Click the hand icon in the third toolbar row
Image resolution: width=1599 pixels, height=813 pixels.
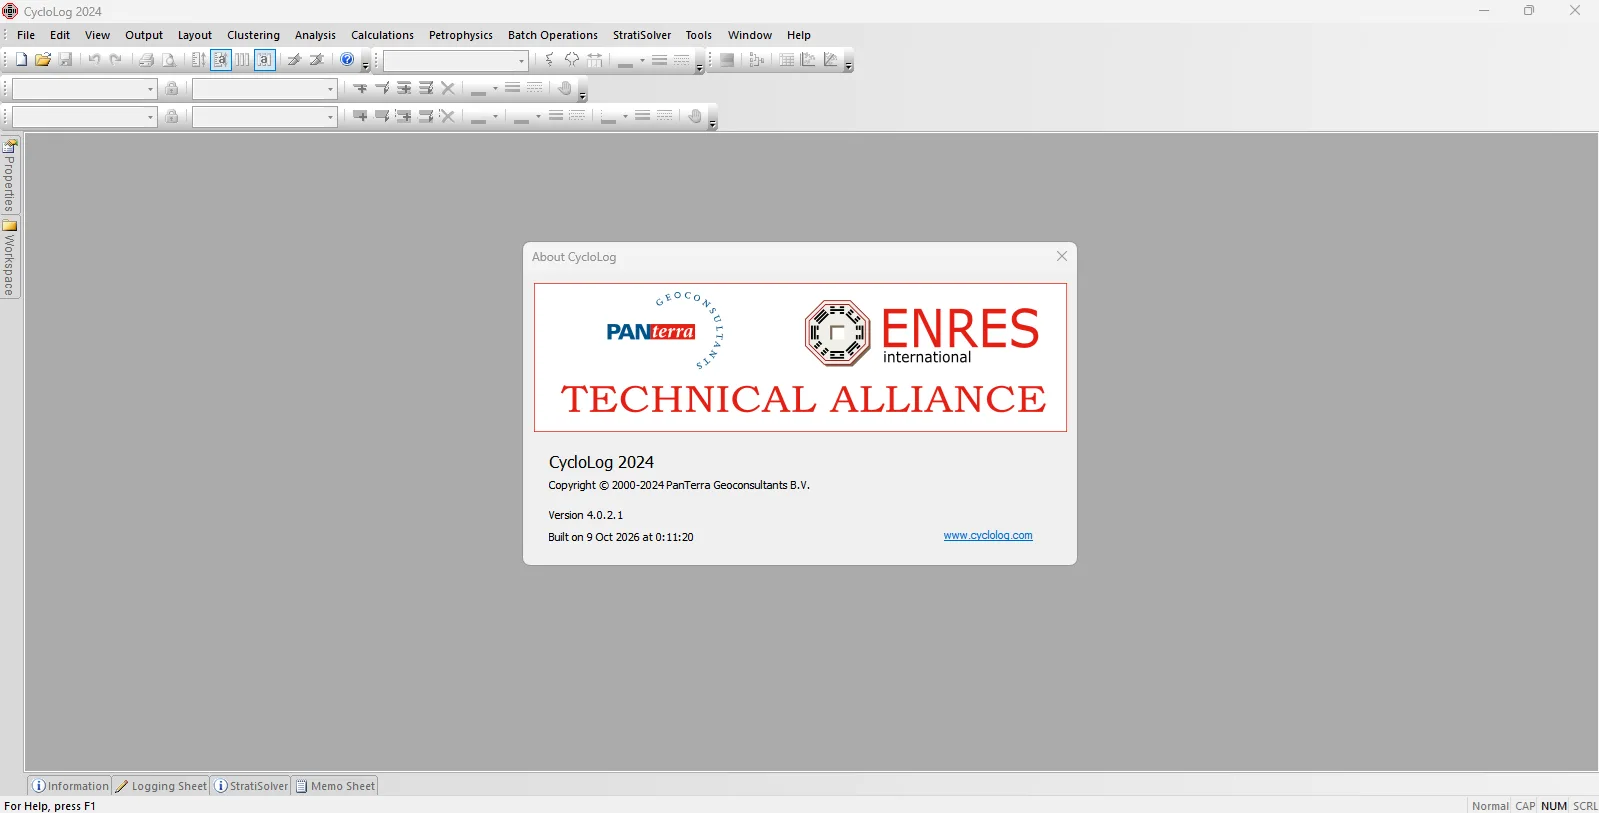[695, 116]
